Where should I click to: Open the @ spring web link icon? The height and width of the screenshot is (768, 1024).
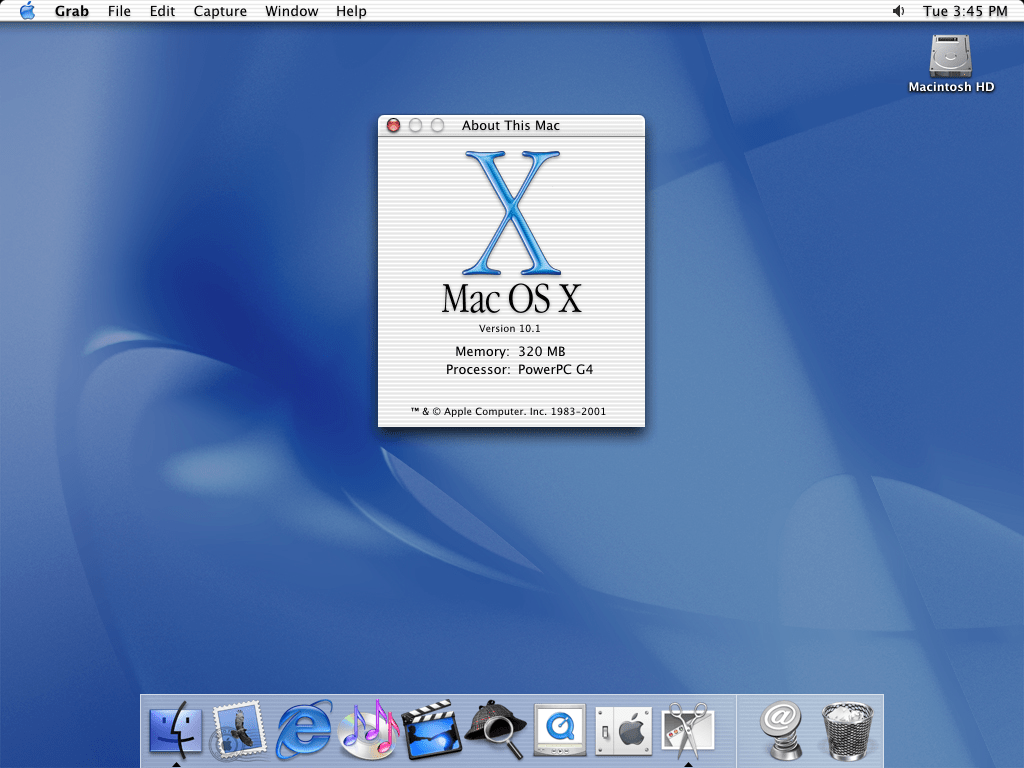(x=783, y=732)
